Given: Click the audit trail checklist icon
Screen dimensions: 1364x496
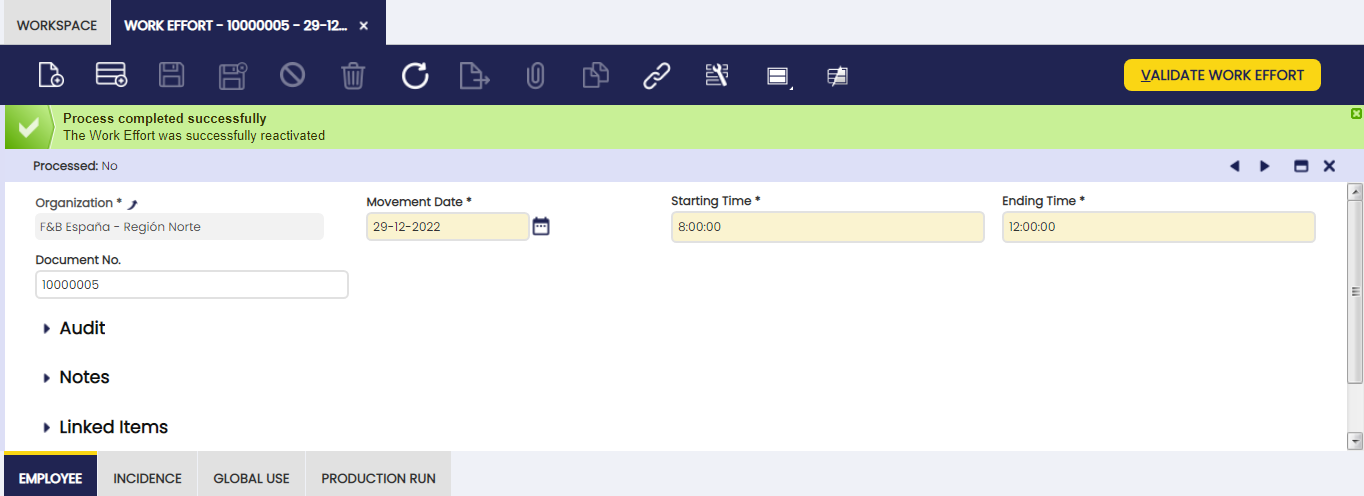Looking at the screenshot, I should tap(717, 75).
